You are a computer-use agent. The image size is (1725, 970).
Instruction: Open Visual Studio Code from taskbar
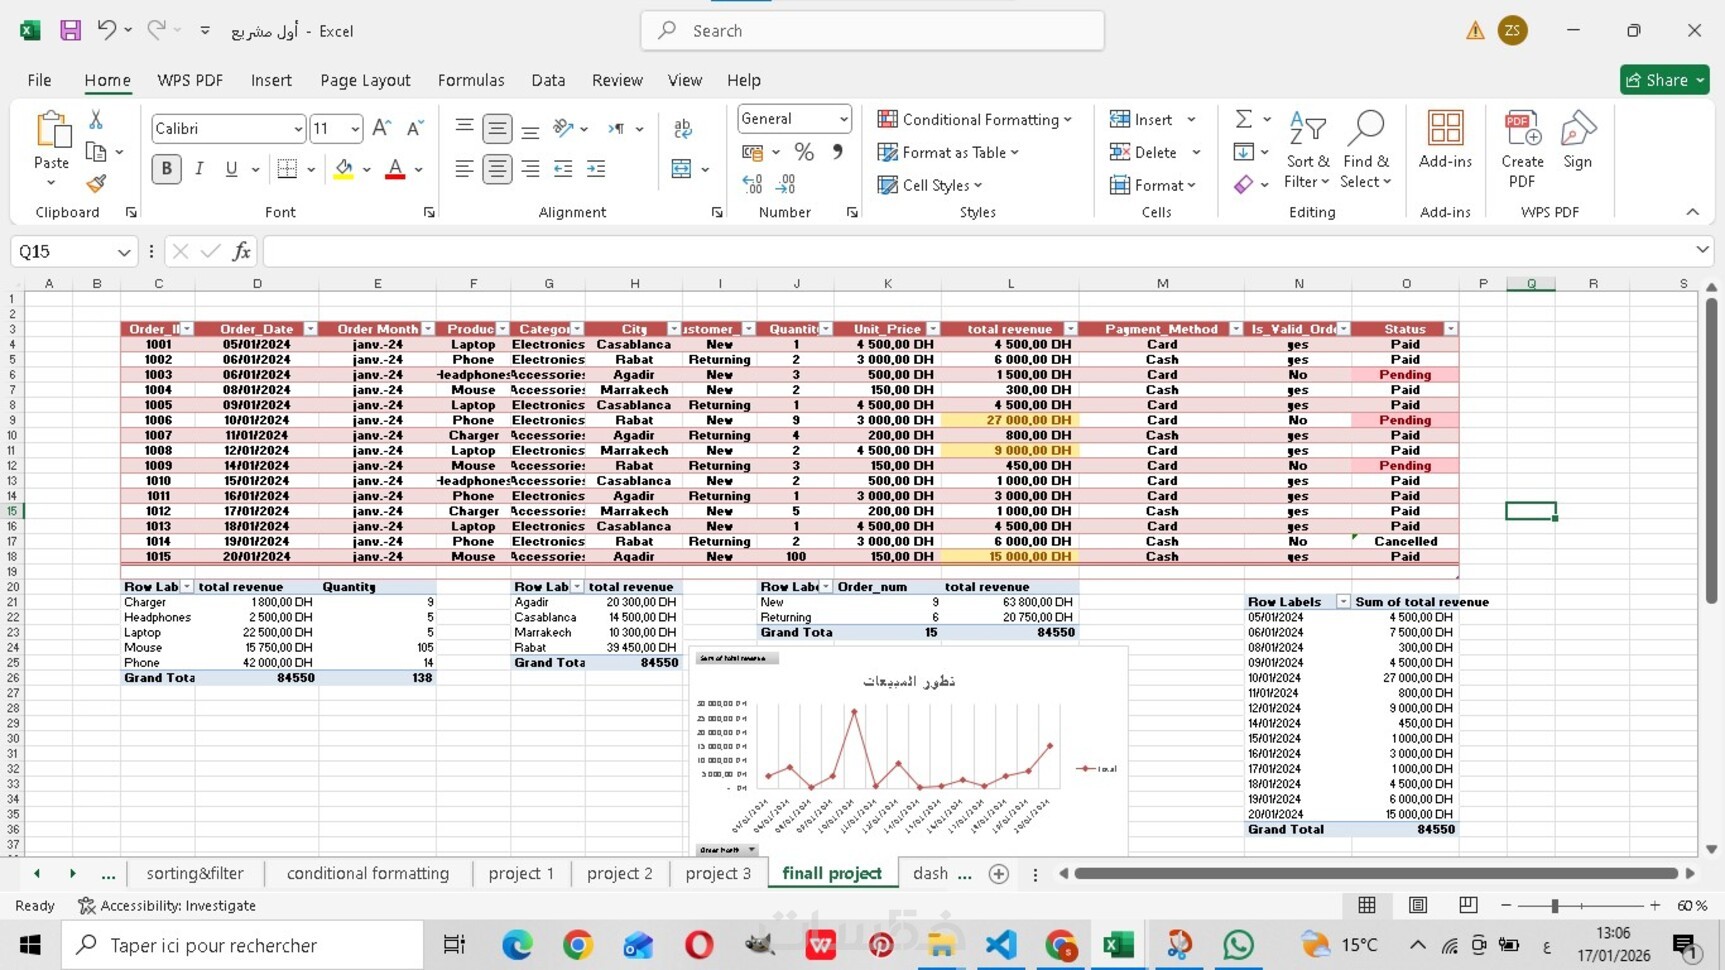pyautogui.click(x=1001, y=945)
